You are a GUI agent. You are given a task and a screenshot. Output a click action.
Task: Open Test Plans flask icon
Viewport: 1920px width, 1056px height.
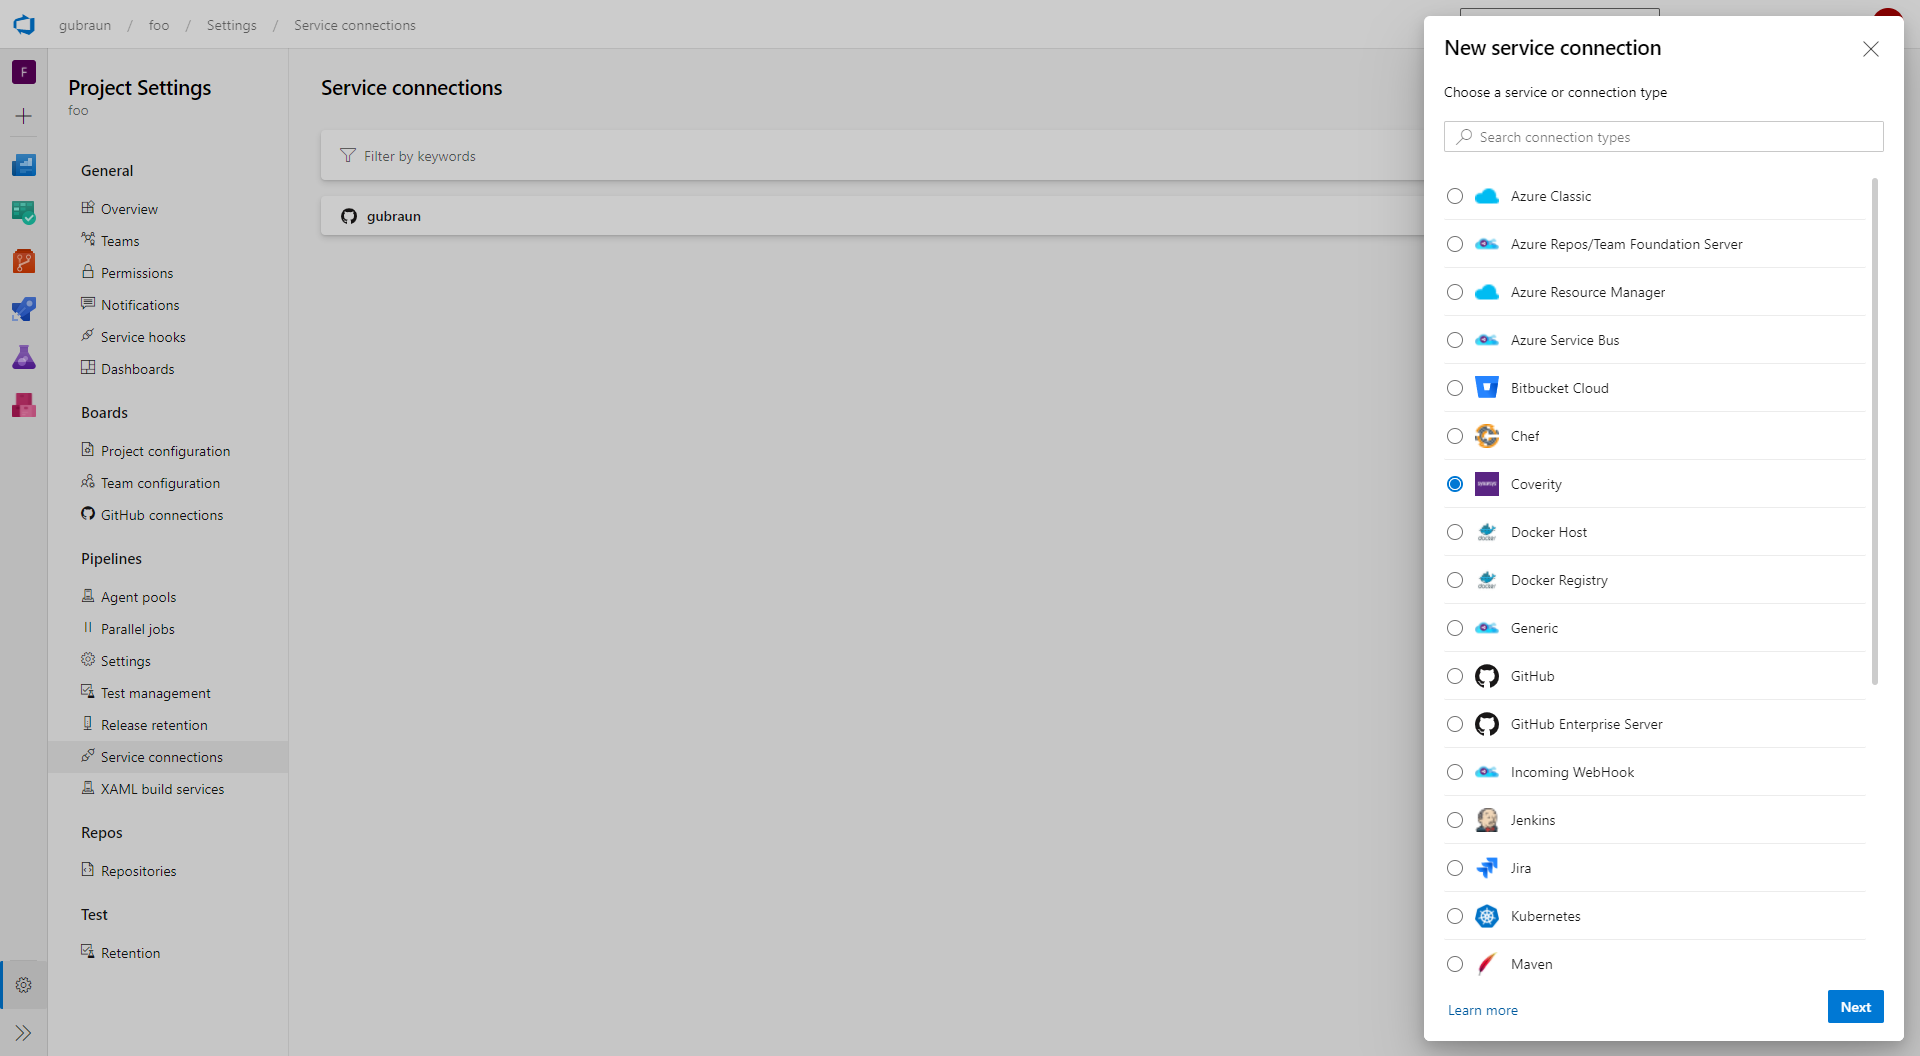click(x=24, y=357)
